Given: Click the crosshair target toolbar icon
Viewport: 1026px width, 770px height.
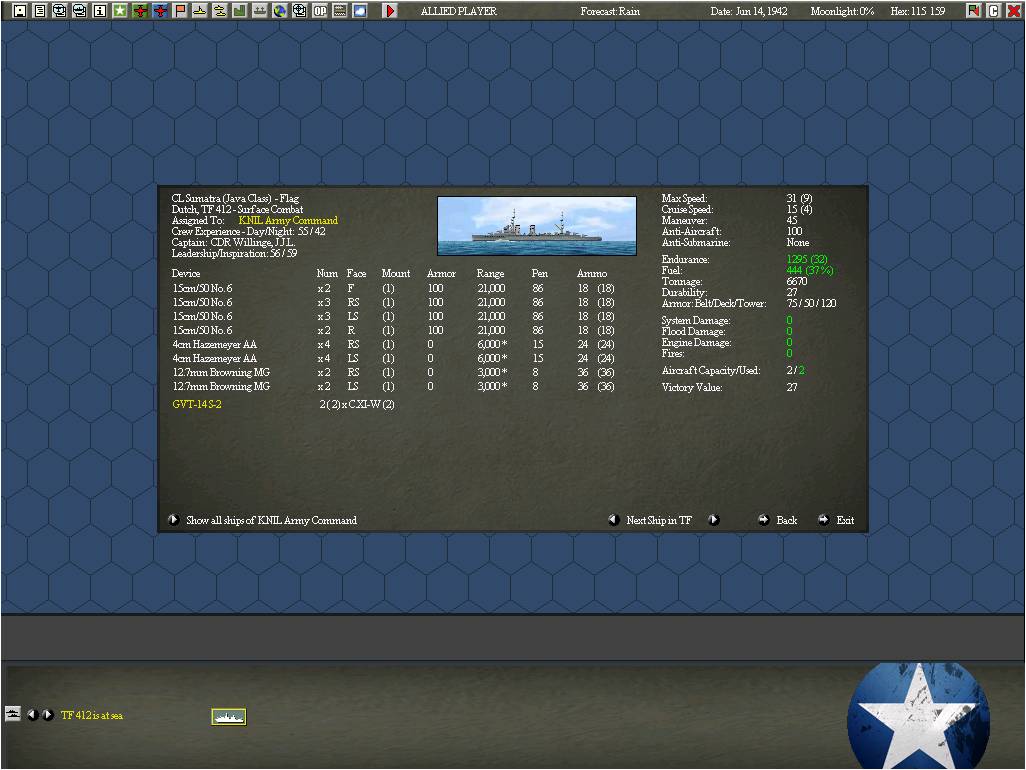Looking at the screenshot, I should [300, 10].
